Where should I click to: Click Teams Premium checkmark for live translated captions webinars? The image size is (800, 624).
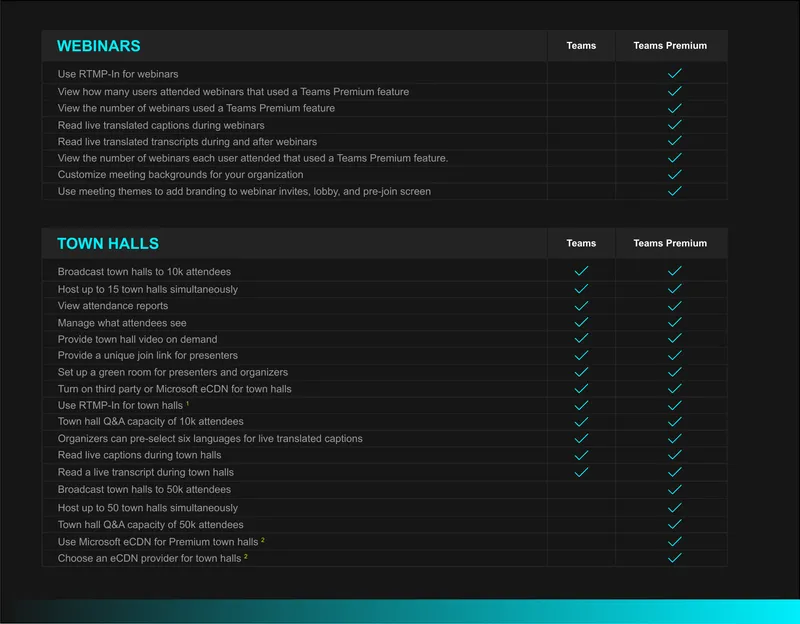[x=674, y=125]
